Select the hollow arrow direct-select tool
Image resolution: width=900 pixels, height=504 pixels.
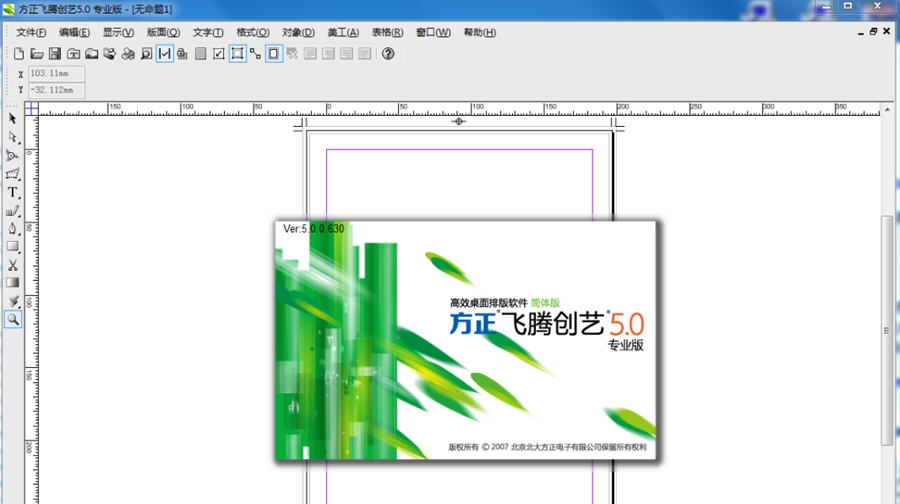[13, 137]
